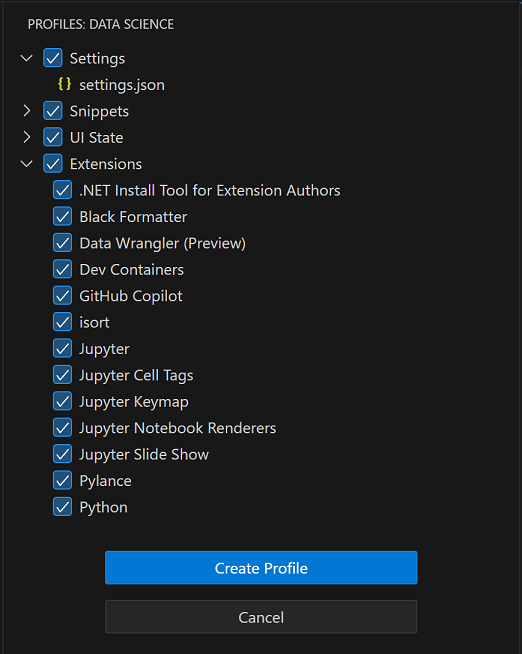Collapse the Settings tree node
The height and width of the screenshot is (654, 522).
pos(27,58)
